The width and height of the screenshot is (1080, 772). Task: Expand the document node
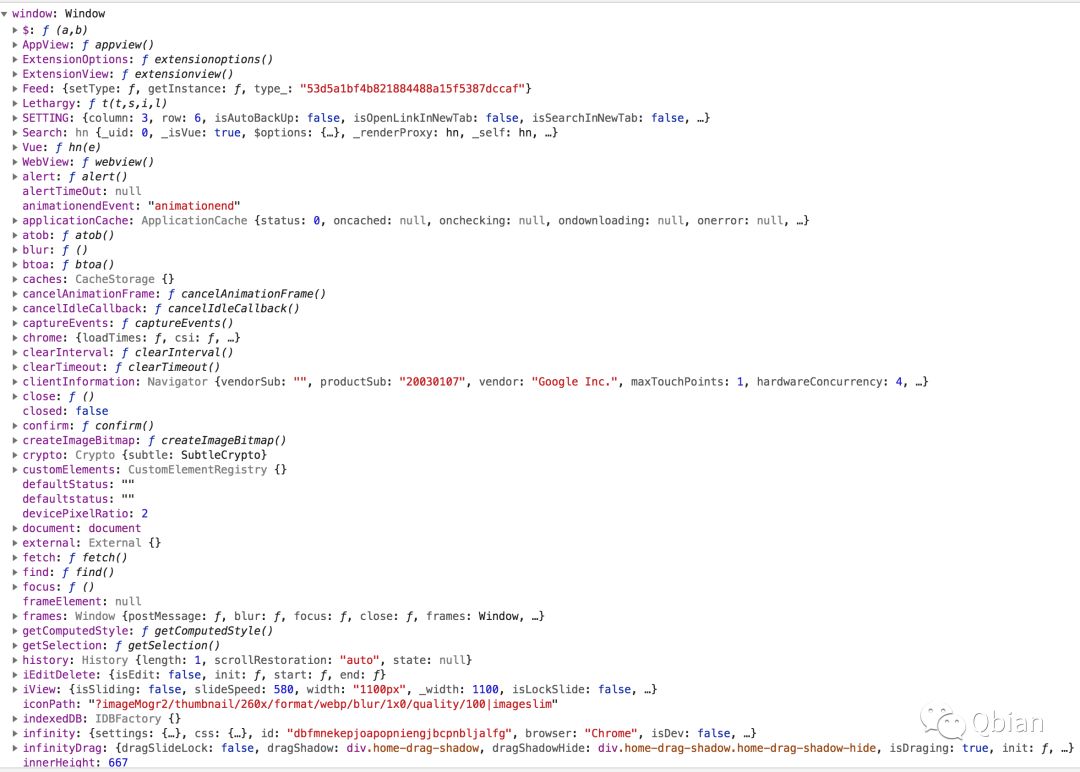(14, 528)
